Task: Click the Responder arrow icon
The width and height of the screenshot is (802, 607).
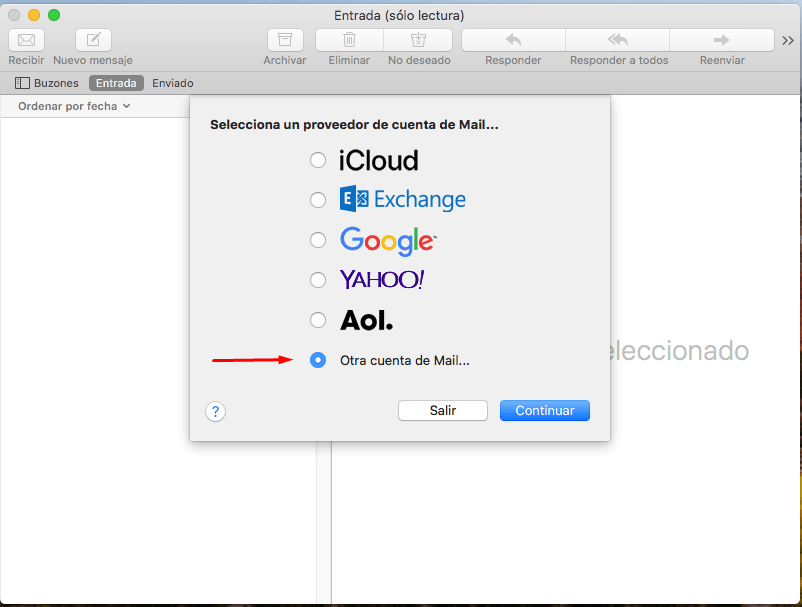Action: (x=513, y=40)
